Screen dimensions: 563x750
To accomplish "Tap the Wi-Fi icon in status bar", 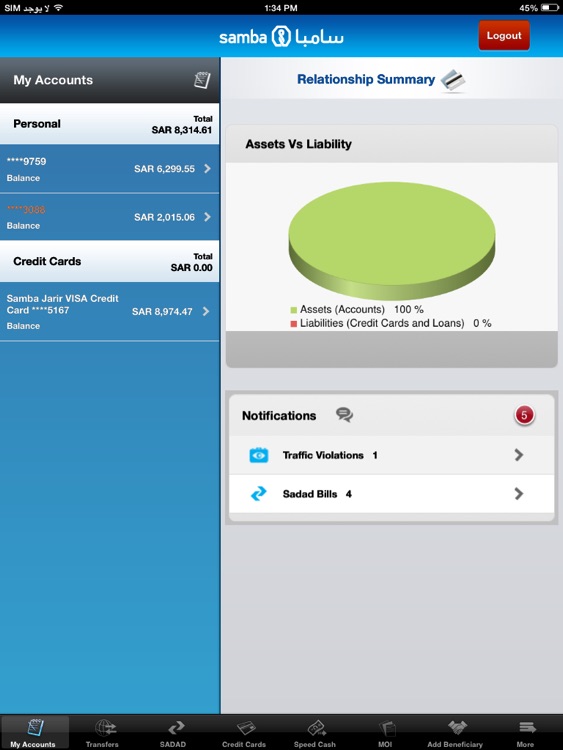I will (58, 8).
